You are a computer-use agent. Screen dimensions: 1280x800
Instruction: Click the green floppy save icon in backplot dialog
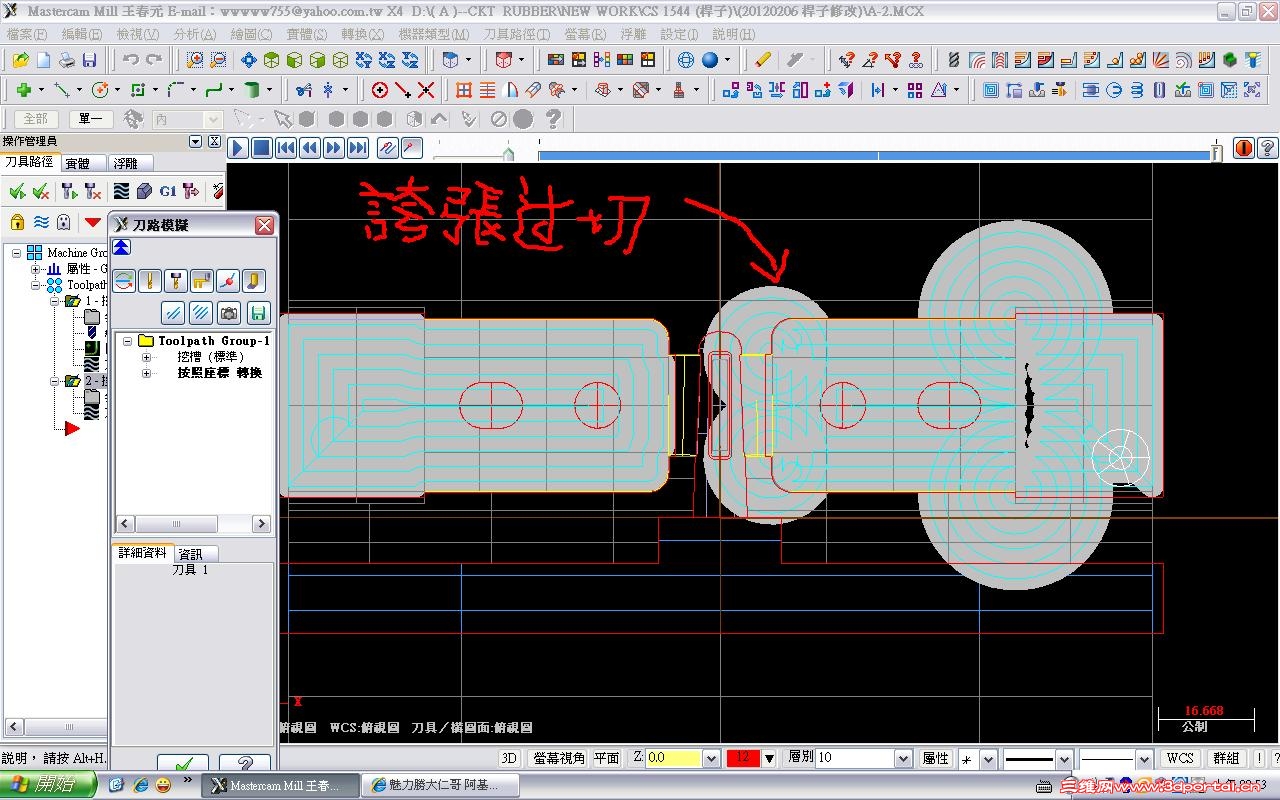click(x=258, y=313)
